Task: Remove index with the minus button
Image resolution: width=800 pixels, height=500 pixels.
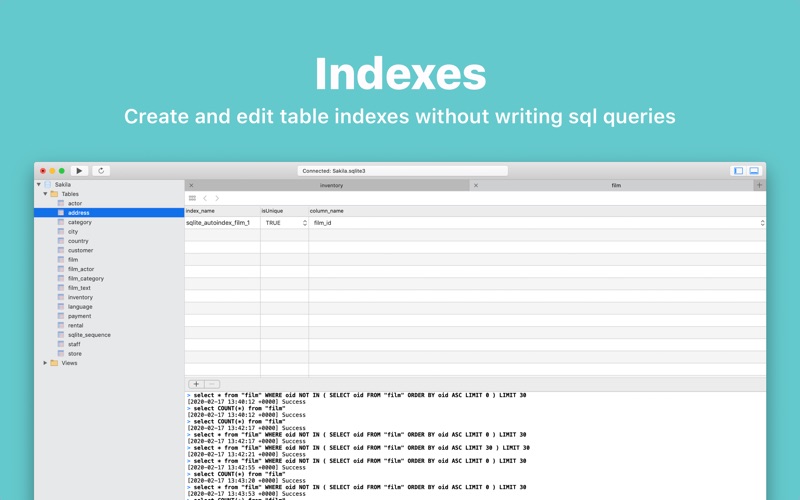Action: tap(212, 384)
